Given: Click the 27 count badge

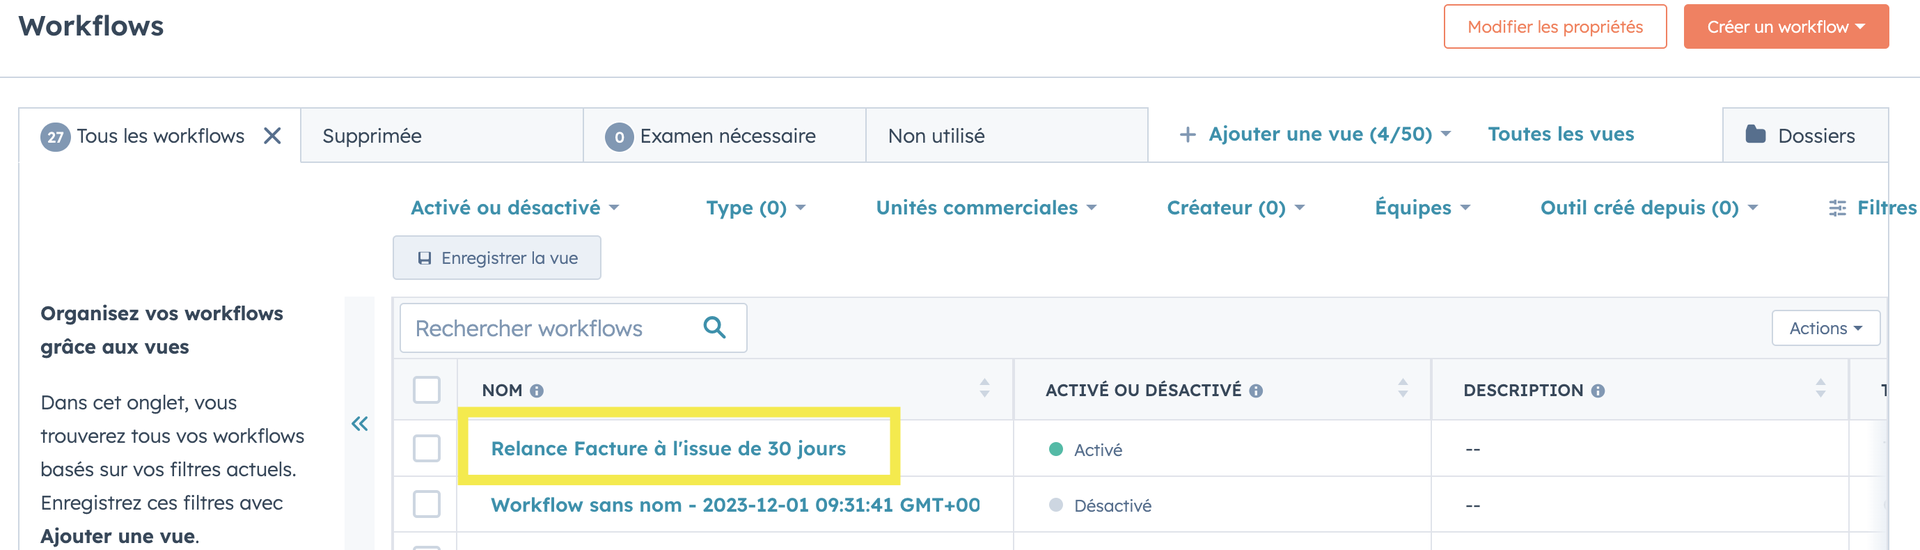Looking at the screenshot, I should 56,137.
